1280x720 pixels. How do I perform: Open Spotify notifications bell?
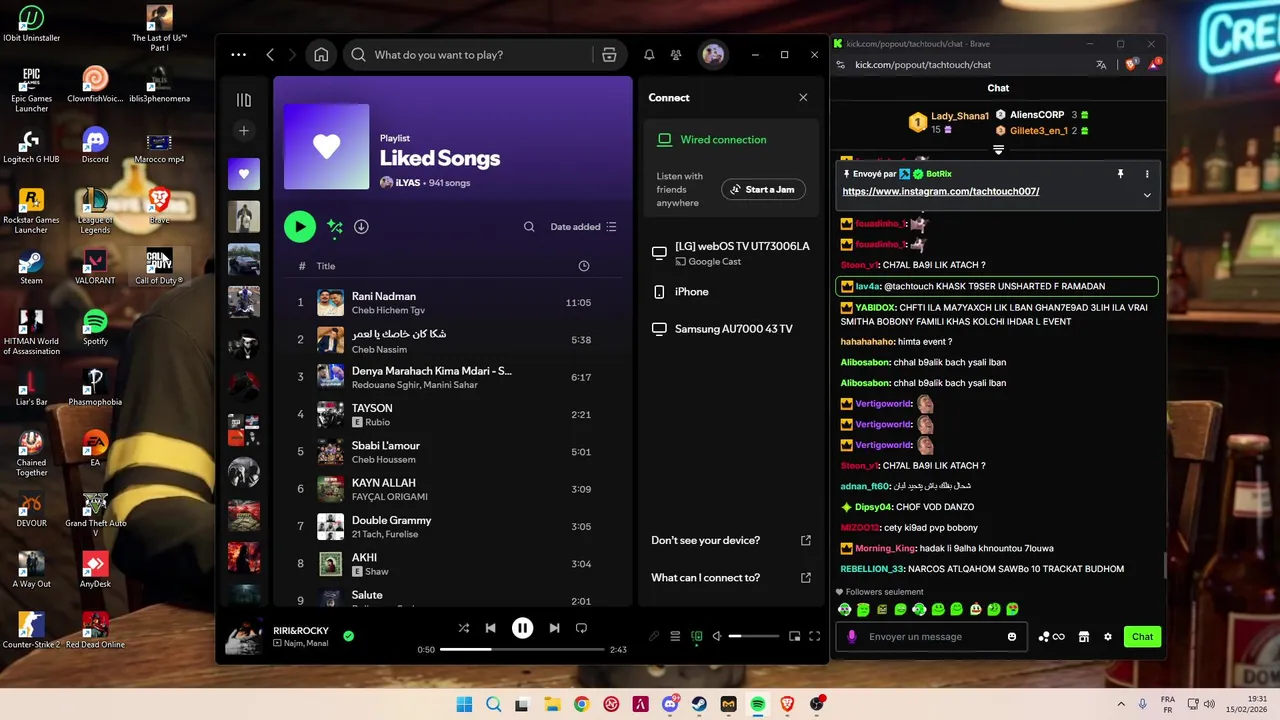(x=649, y=55)
